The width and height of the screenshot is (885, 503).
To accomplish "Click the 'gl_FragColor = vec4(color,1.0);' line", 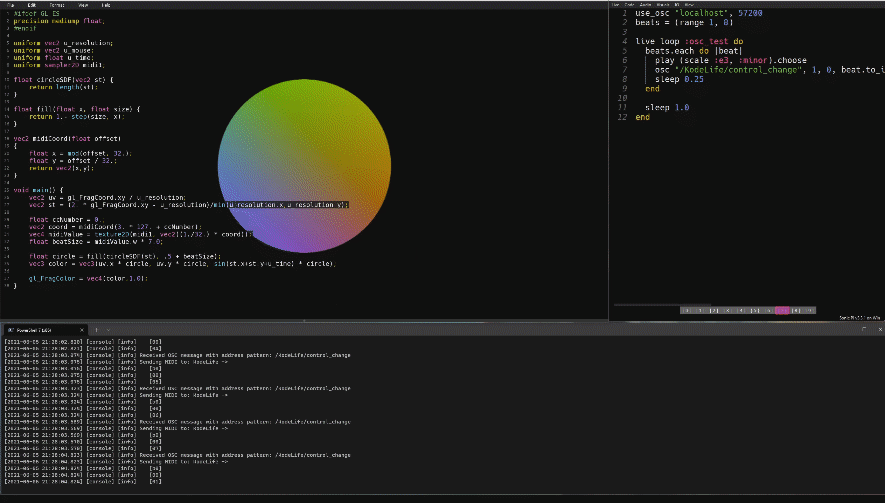I will [x=89, y=278].
